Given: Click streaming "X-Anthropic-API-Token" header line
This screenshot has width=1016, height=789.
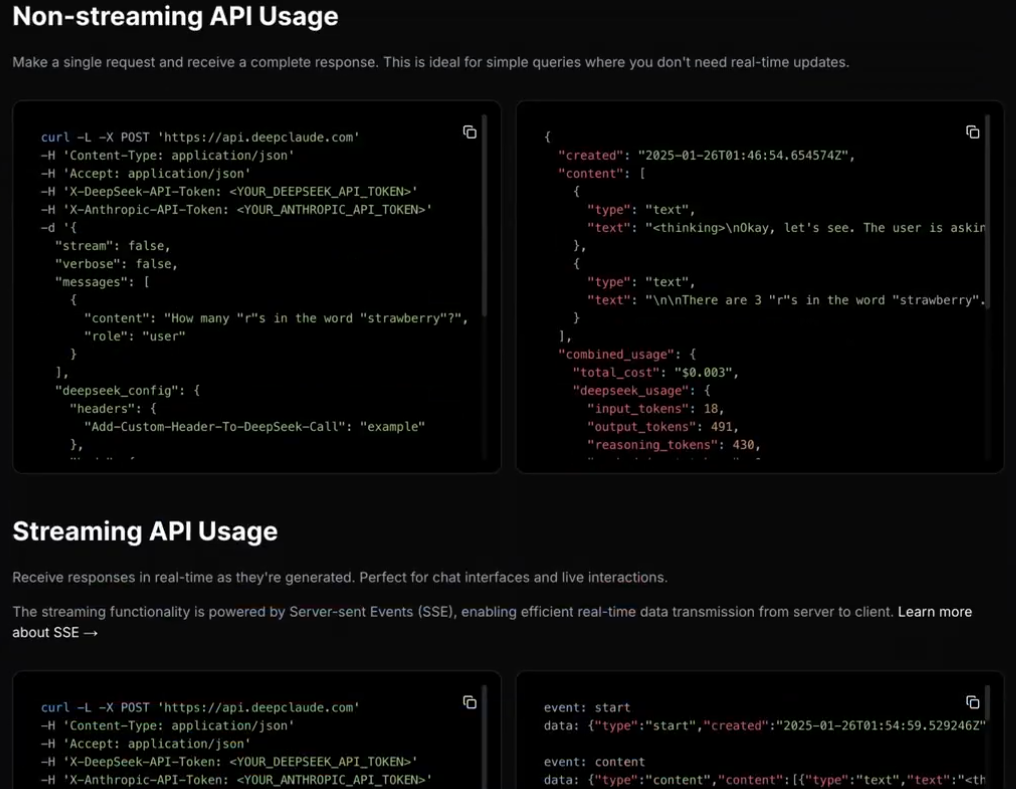Looking at the screenshot, I should pos(237,780).
